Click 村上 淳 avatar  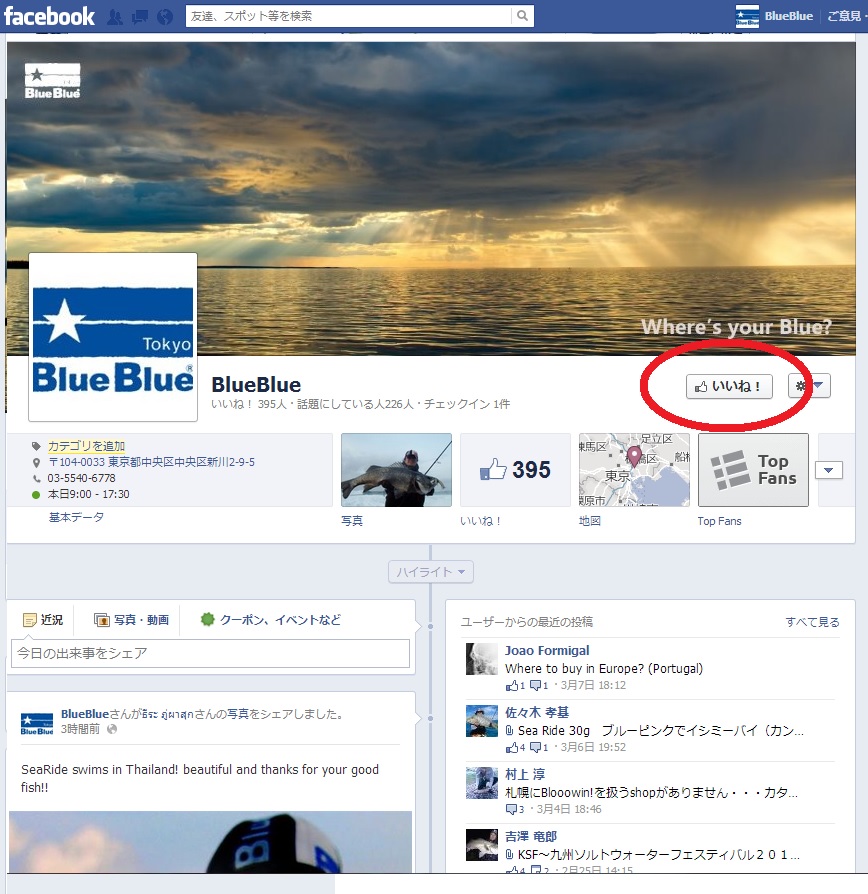pos(482,783)
